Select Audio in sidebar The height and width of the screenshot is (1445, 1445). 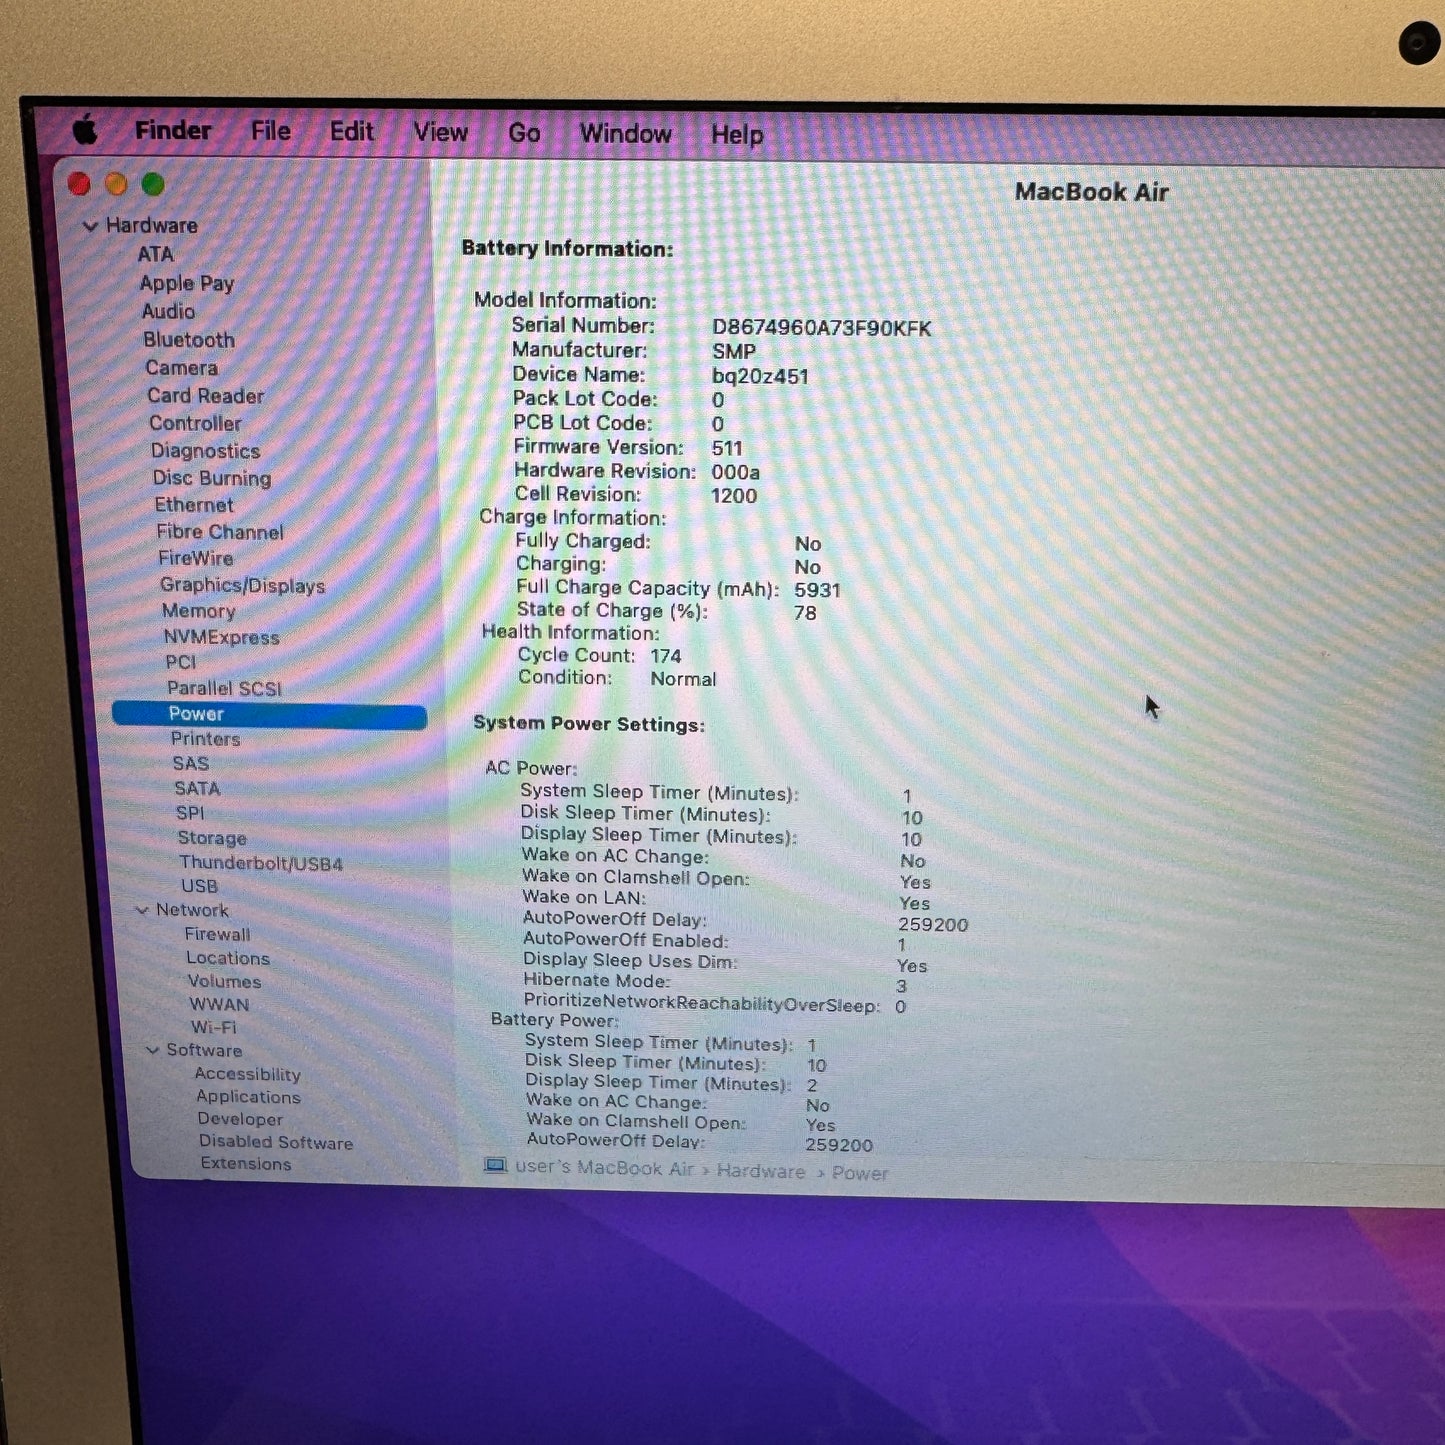pyautogui.click(x=168, y=311)
